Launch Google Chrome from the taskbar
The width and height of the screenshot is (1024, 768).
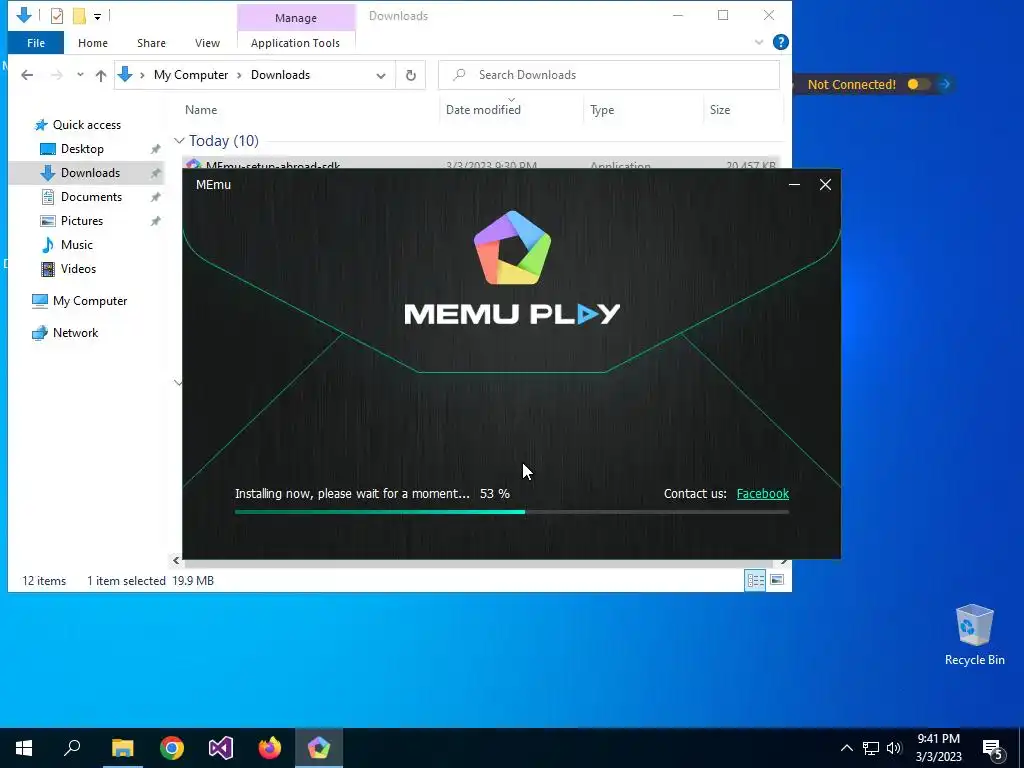(x=172, y=748)
